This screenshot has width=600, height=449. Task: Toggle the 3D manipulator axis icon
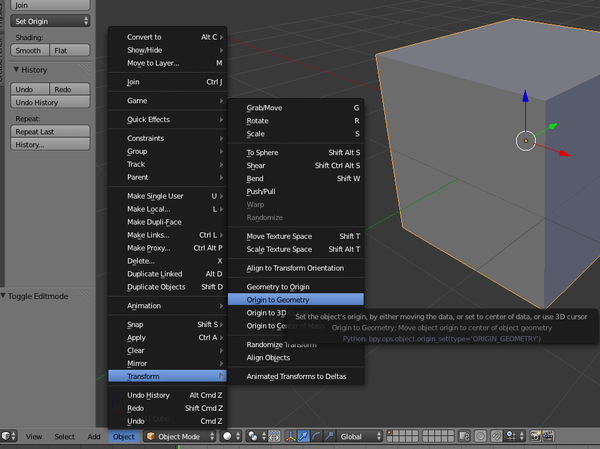pyautogui.click(x=290, y=436)
